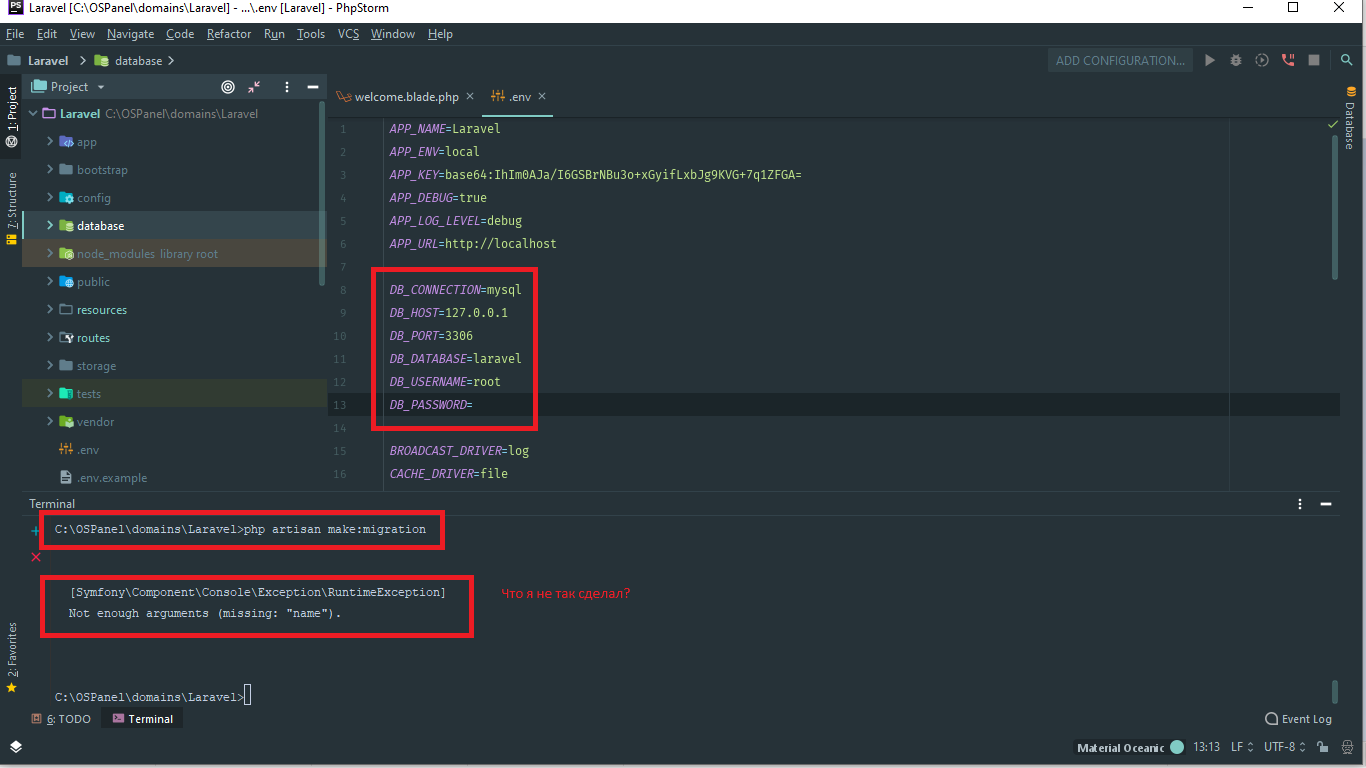Click the database breadcrumb in navigation bar
1366x768 pixels.
click(x=128, y=61)
